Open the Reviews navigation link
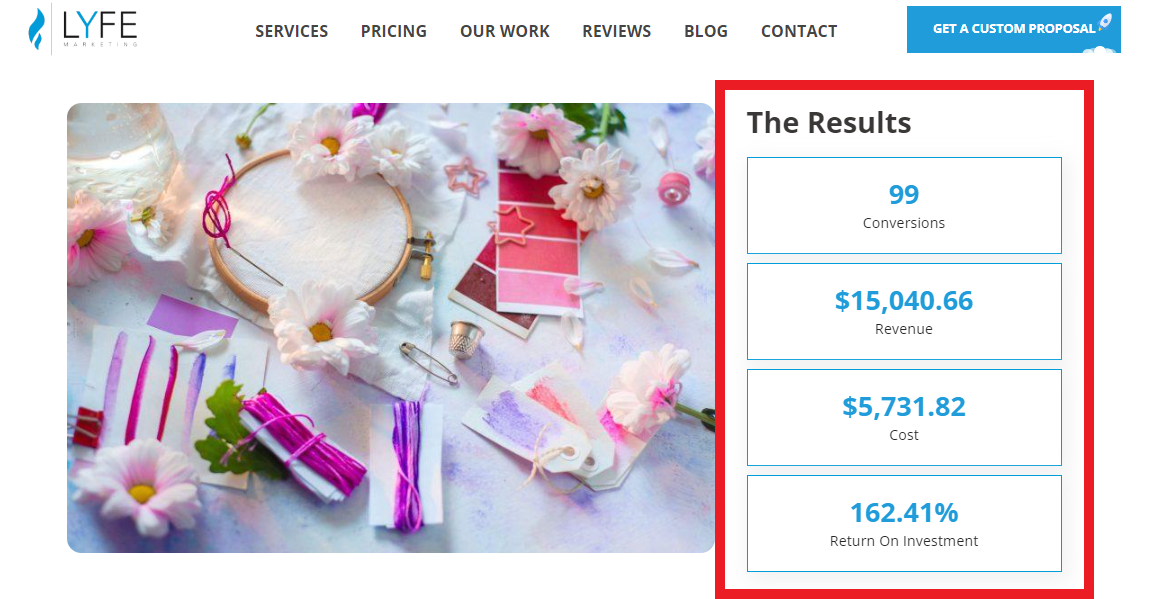The image size is (1155, 599). [617, 31]
